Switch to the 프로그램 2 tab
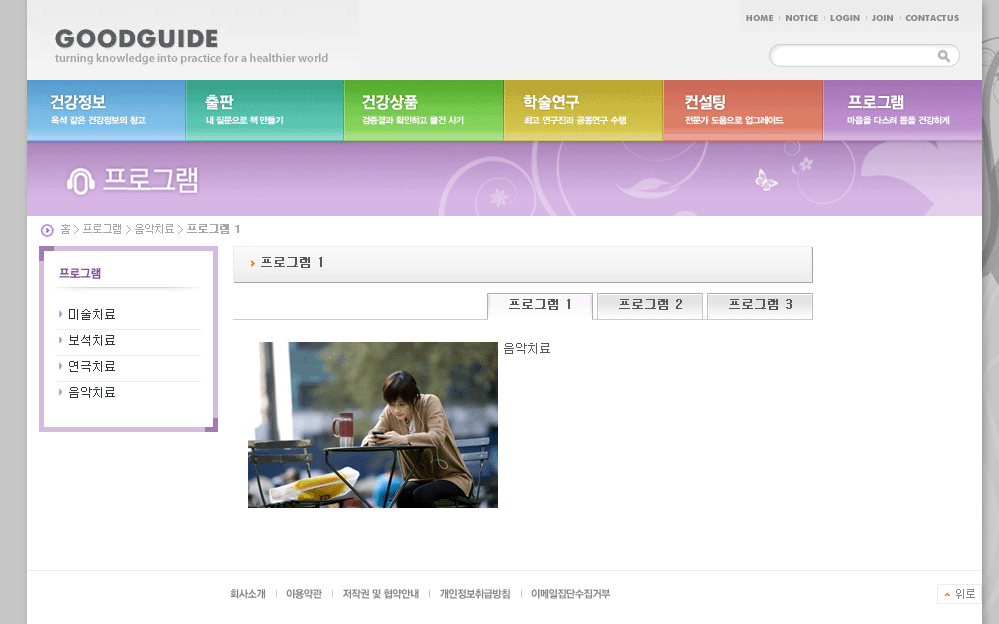 (650, 306)
